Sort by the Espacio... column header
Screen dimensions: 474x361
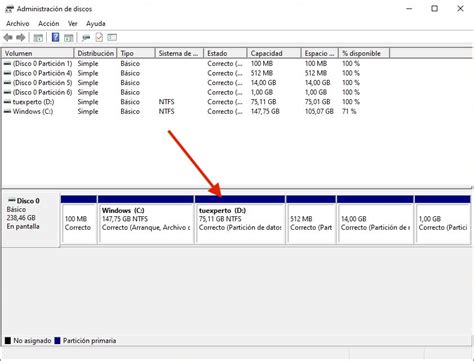click(320, 53)
